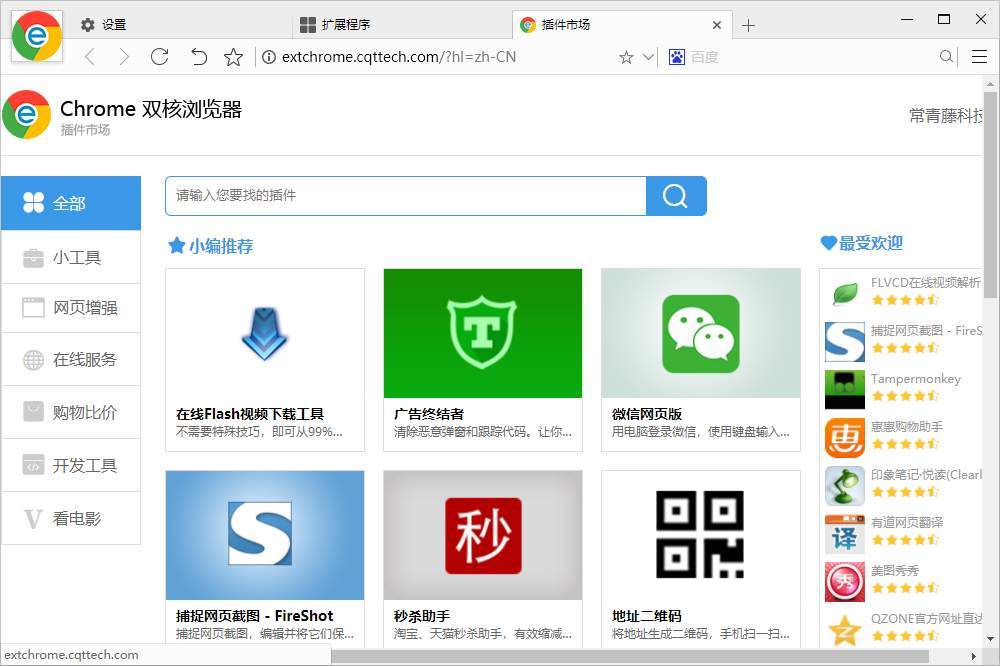Click the FLVCD green leaf icon
This screenshot has height=666, width=1000.
[x=844, y=293]
